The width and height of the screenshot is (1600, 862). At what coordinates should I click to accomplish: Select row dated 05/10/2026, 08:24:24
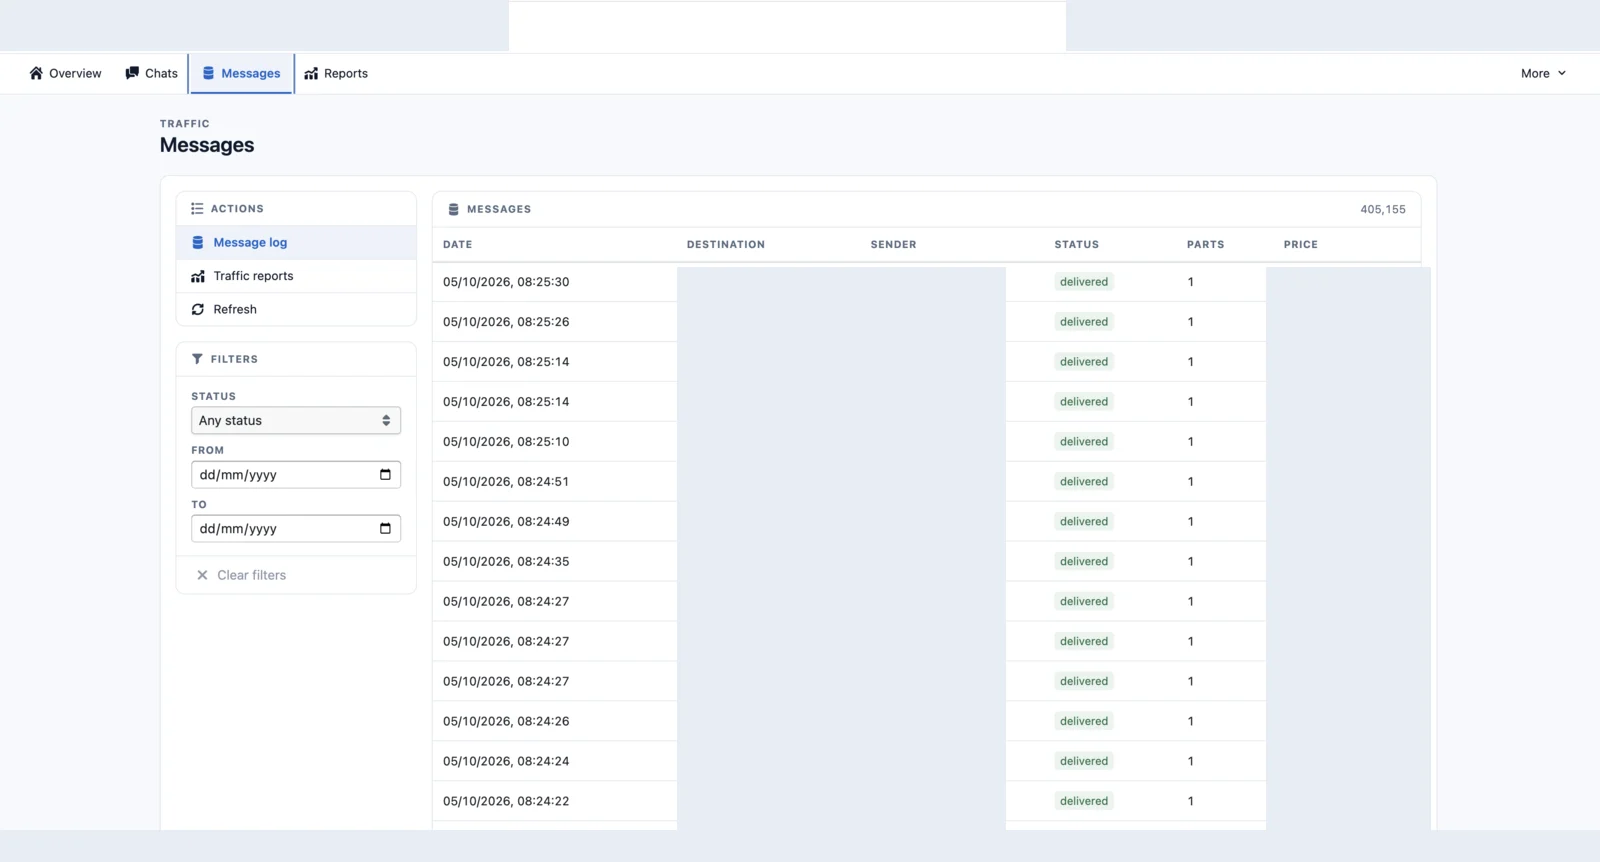pyautogui.click(x=926, y=761)
